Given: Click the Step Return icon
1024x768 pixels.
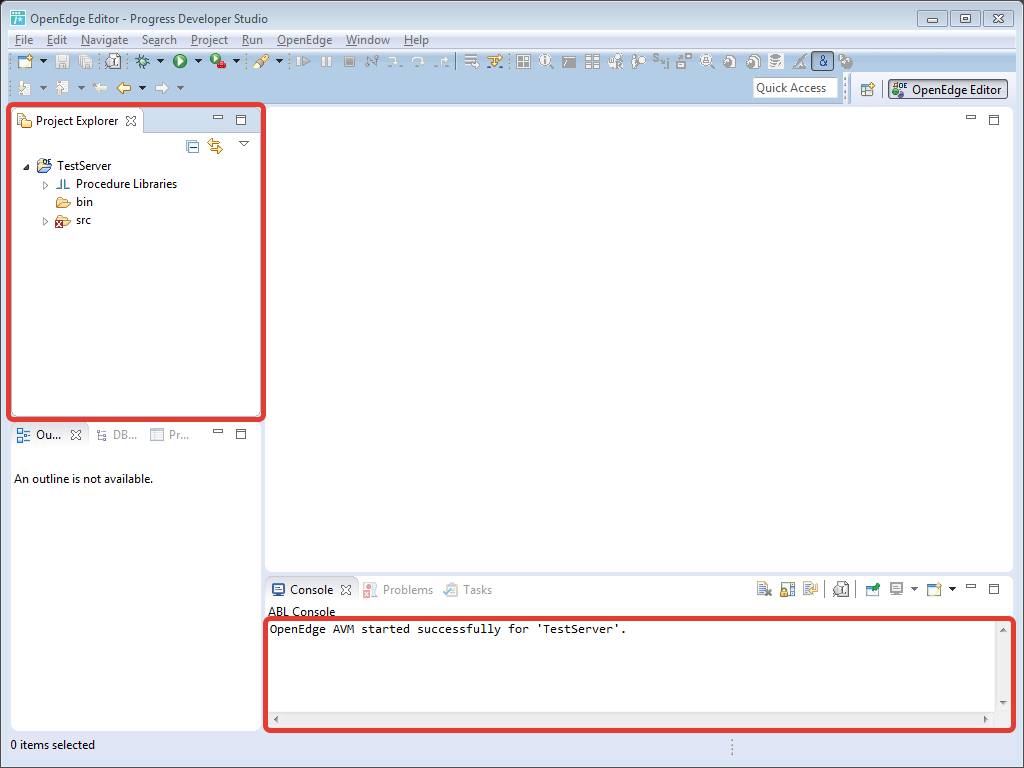Looking at the screenshot, I should point(442,61).
